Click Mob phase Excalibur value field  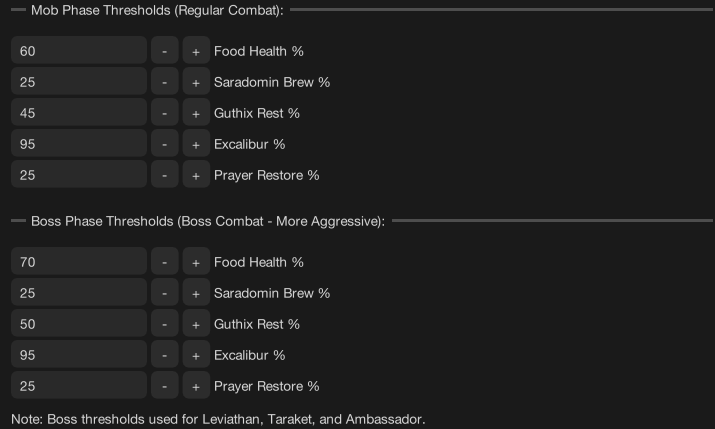pos(79,144)
